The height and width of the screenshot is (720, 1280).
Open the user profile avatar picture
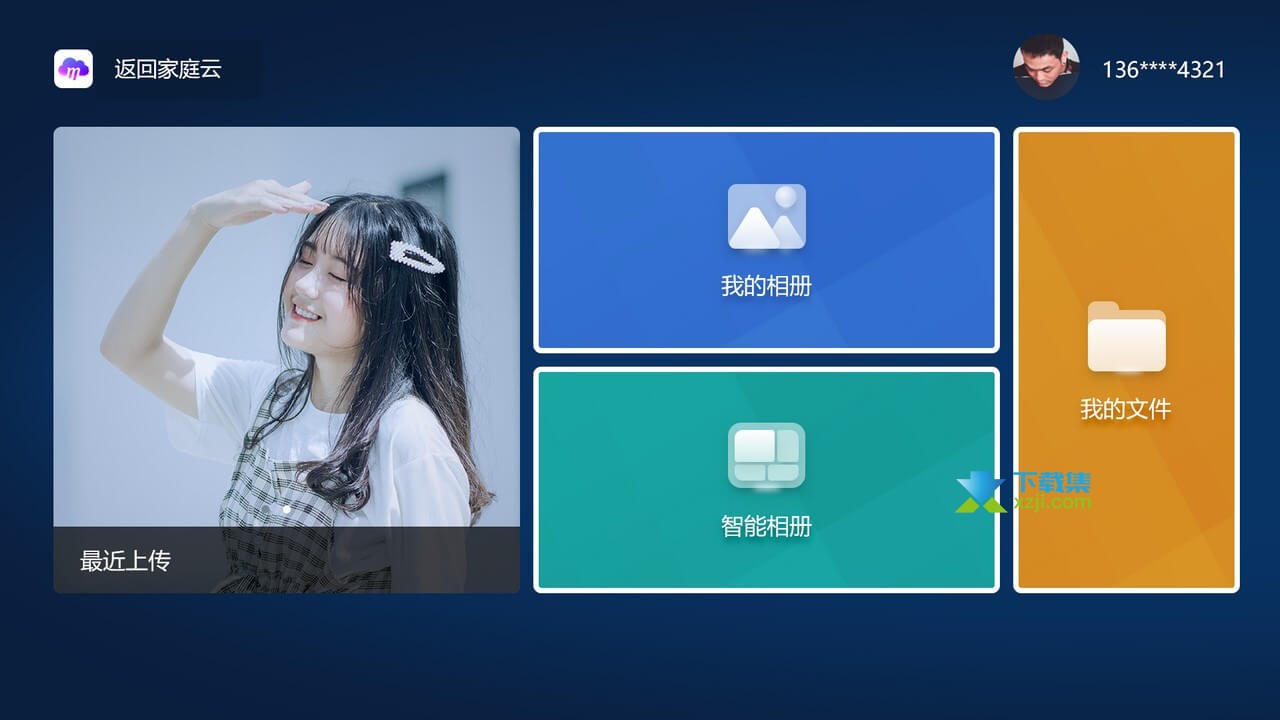tap(1046, 68)
